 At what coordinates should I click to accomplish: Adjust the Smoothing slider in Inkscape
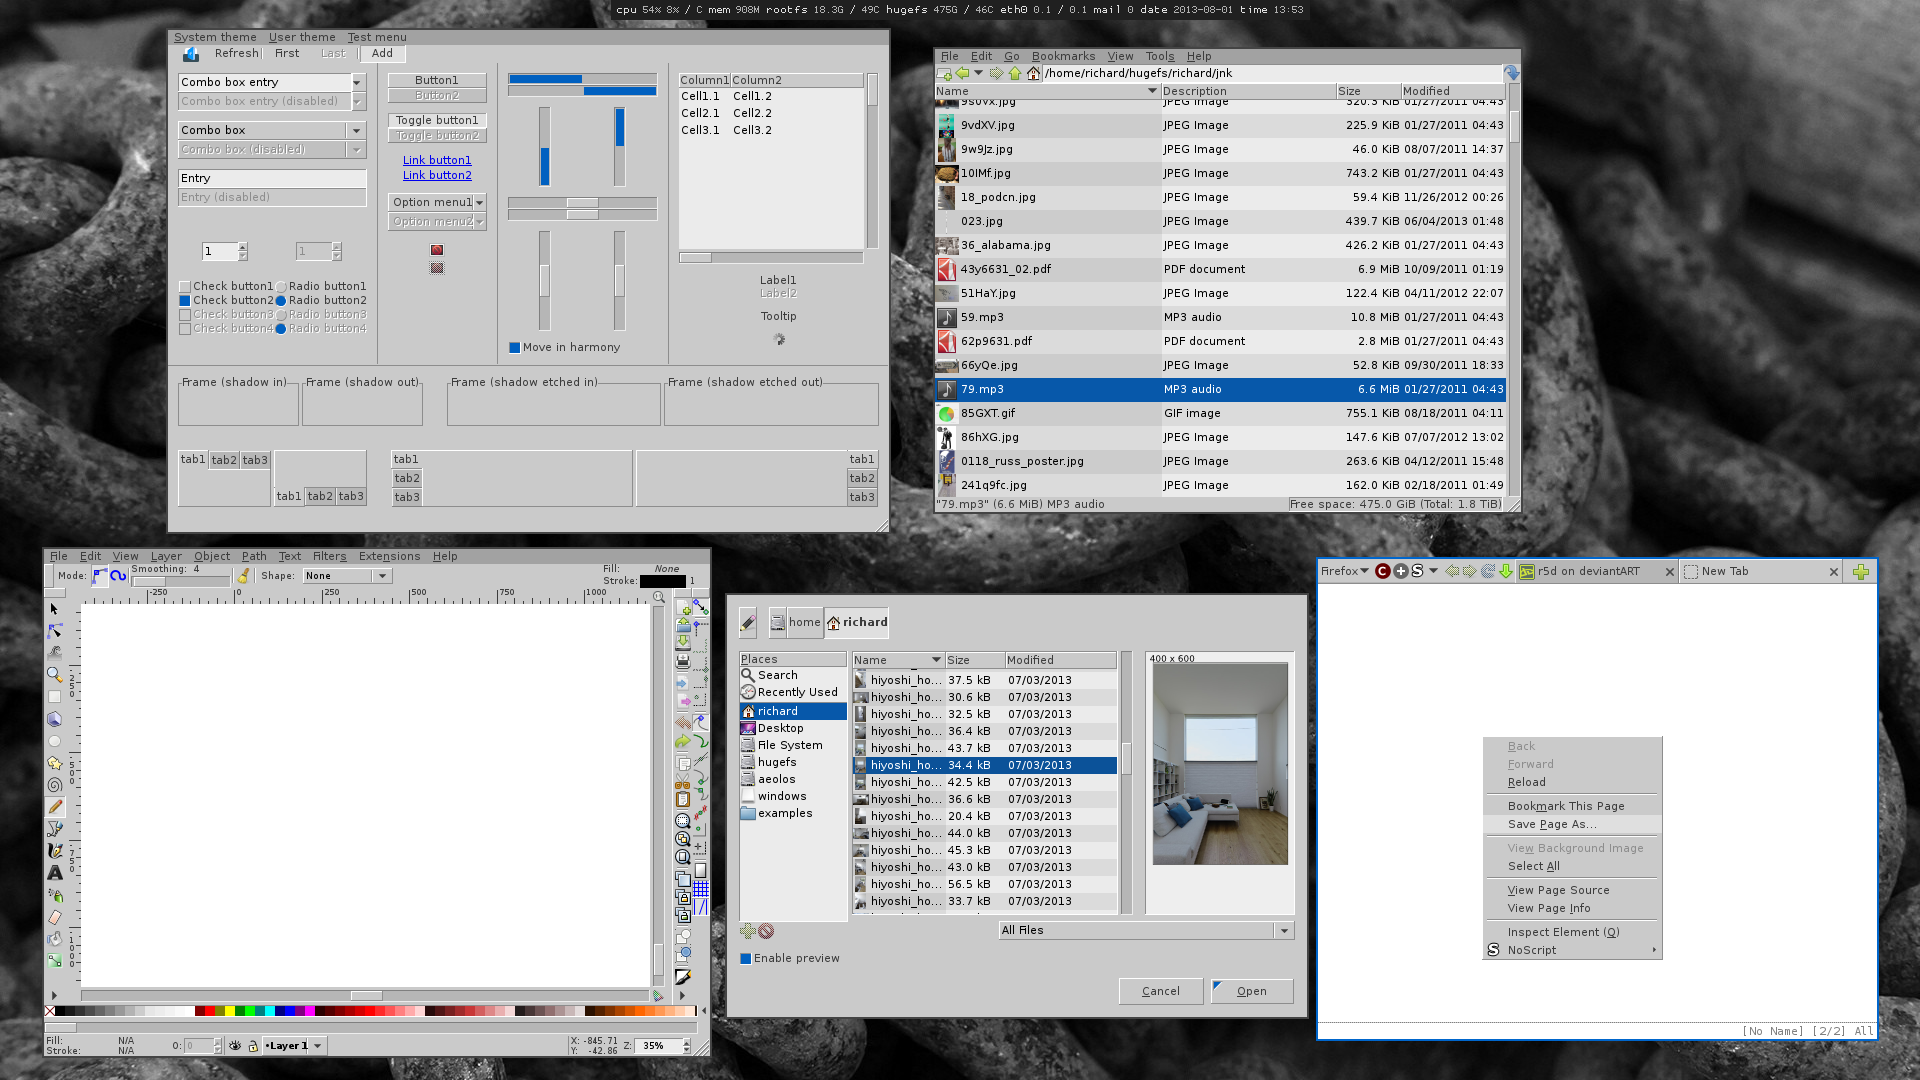[x=180, y=581]
